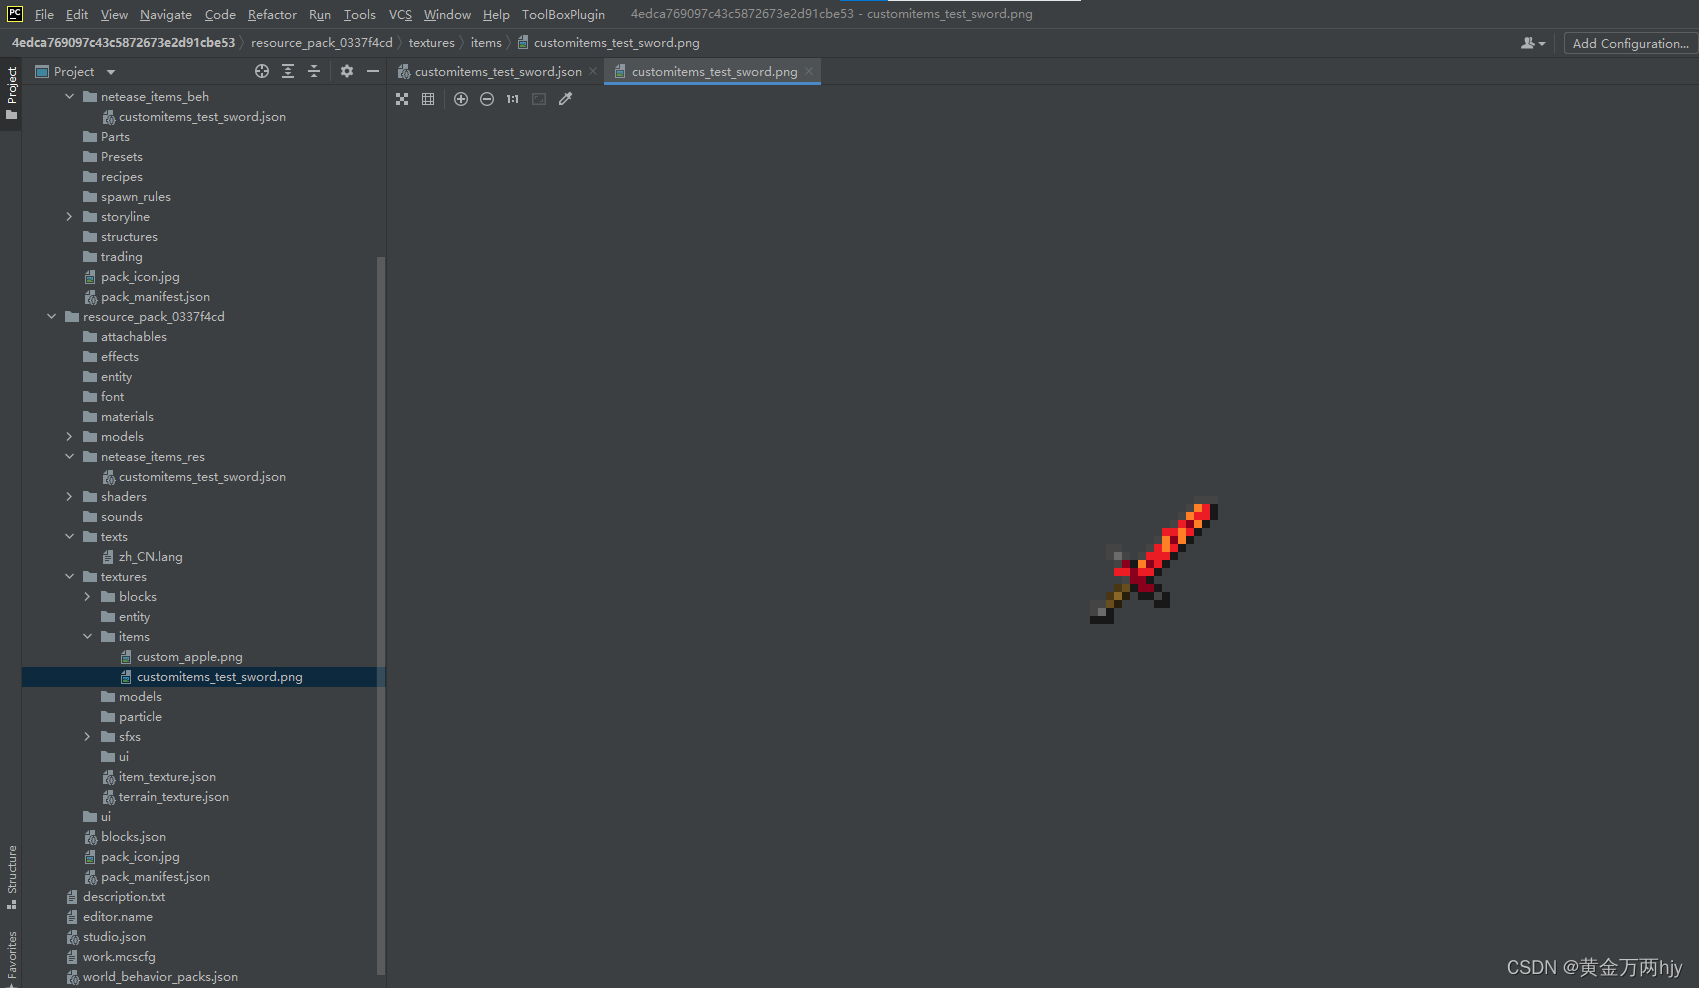Click the PyCharm application logo
Viewport: 1699px width, 988px height.
[x=14, y=14]
